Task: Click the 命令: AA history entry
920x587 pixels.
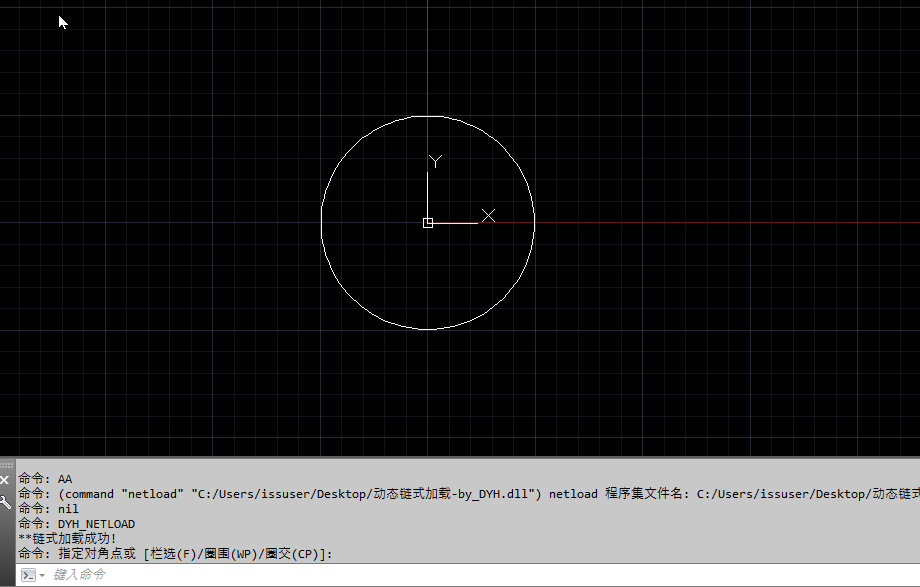Action: coord(45,479)
